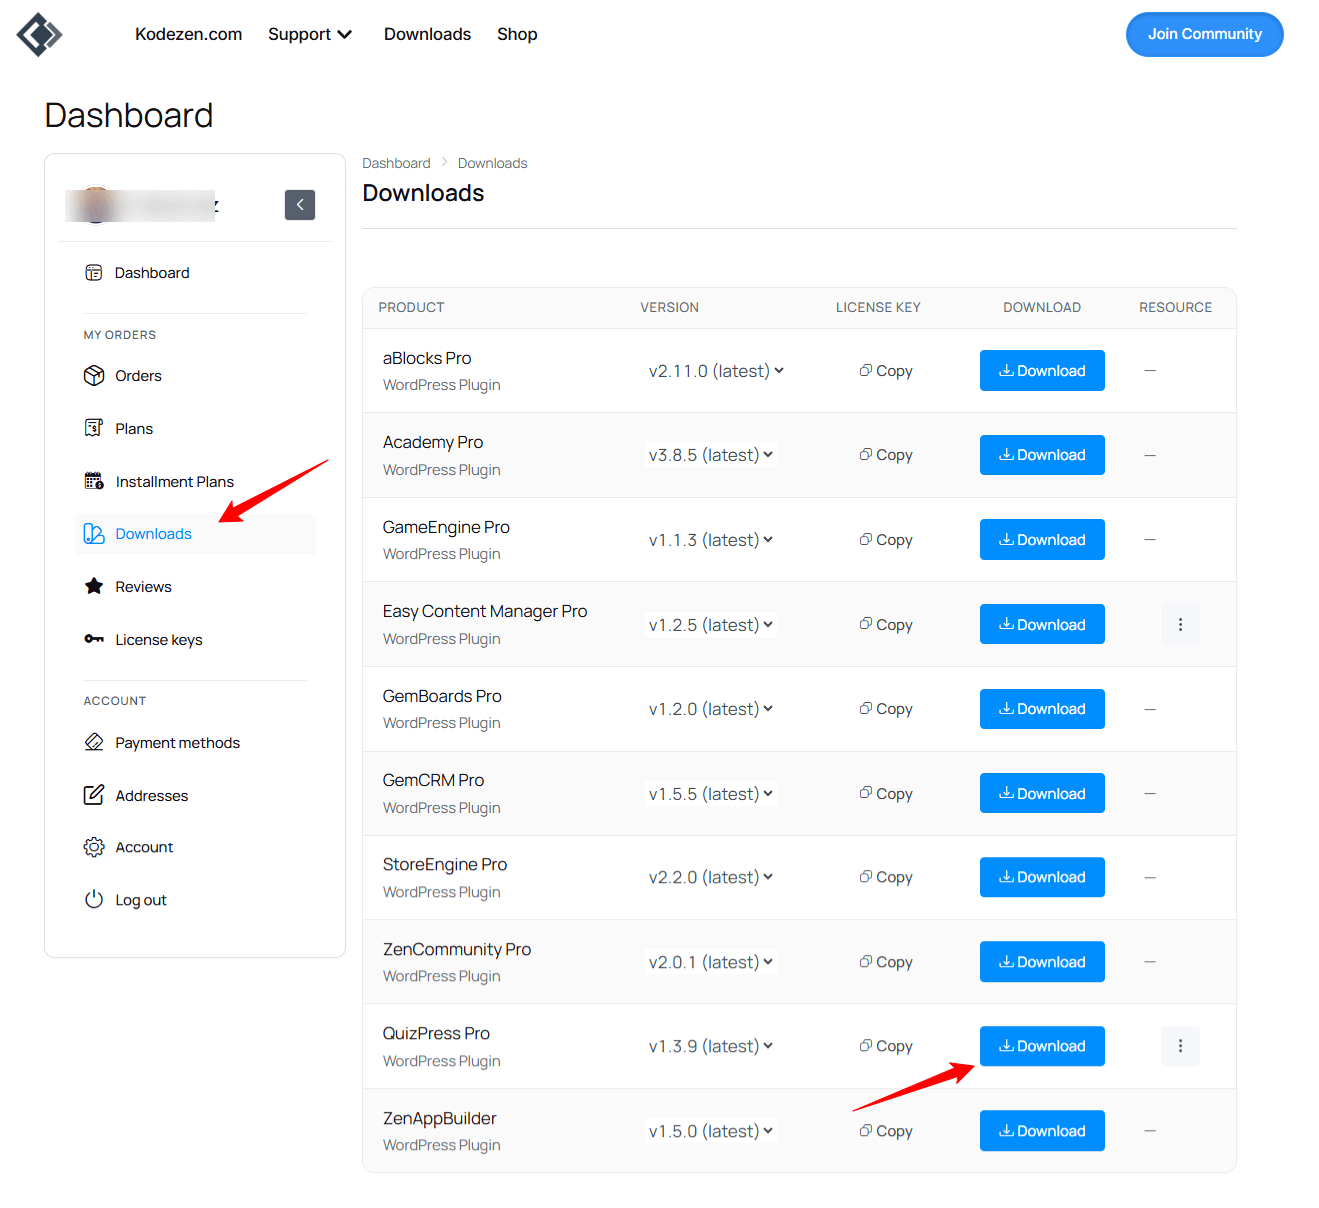The height and width of the screenshot is (1208, 1319).
Task: Click the Plans sidebar icon
Action: click(94, 428)
